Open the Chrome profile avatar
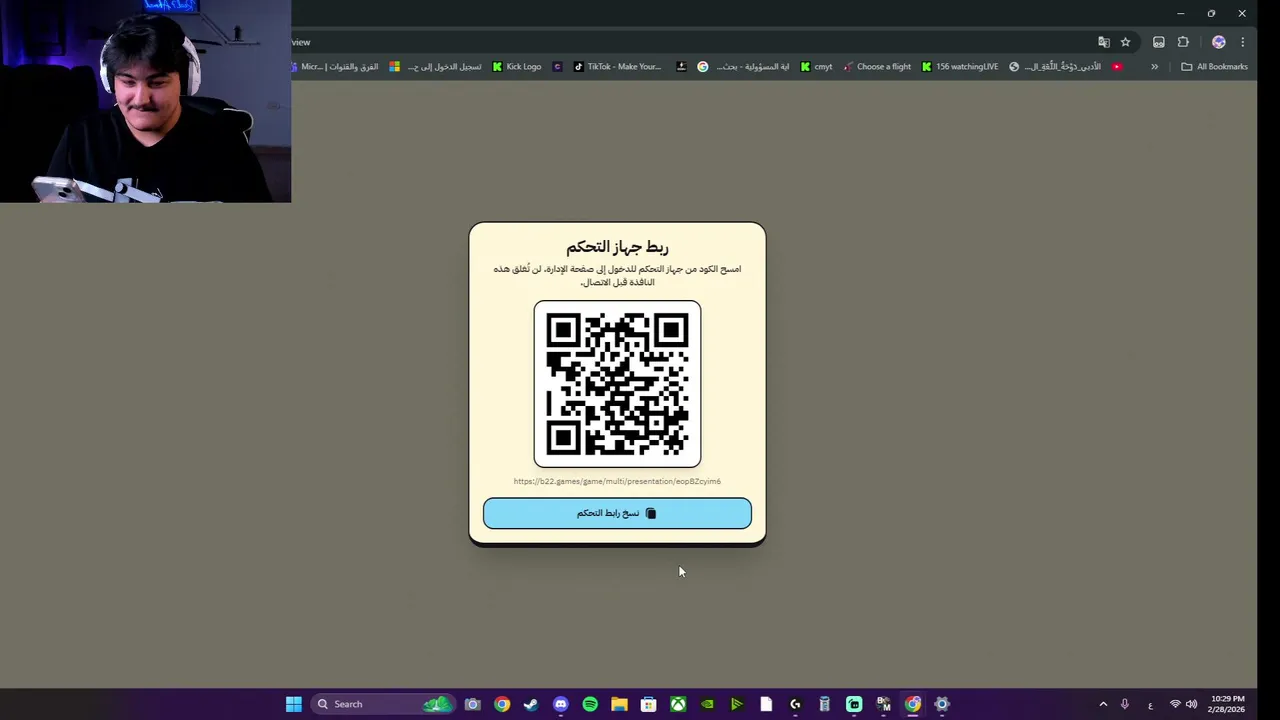 click(x=1218, y=42)
